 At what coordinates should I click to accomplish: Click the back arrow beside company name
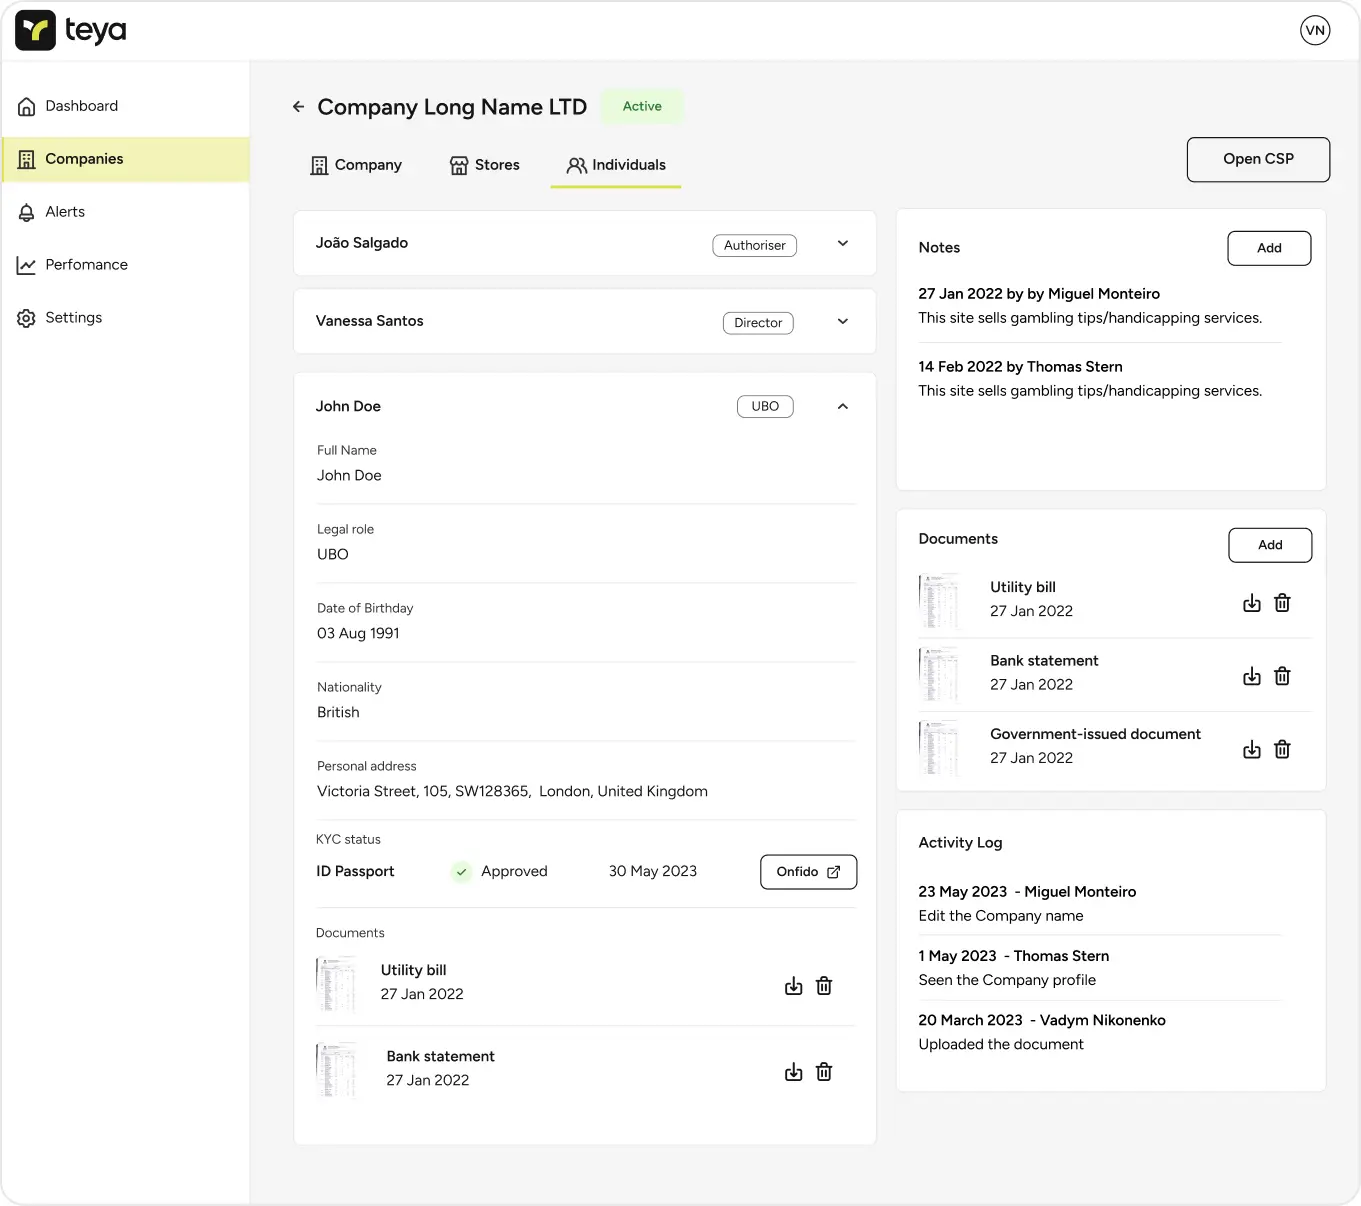[298, 107]
